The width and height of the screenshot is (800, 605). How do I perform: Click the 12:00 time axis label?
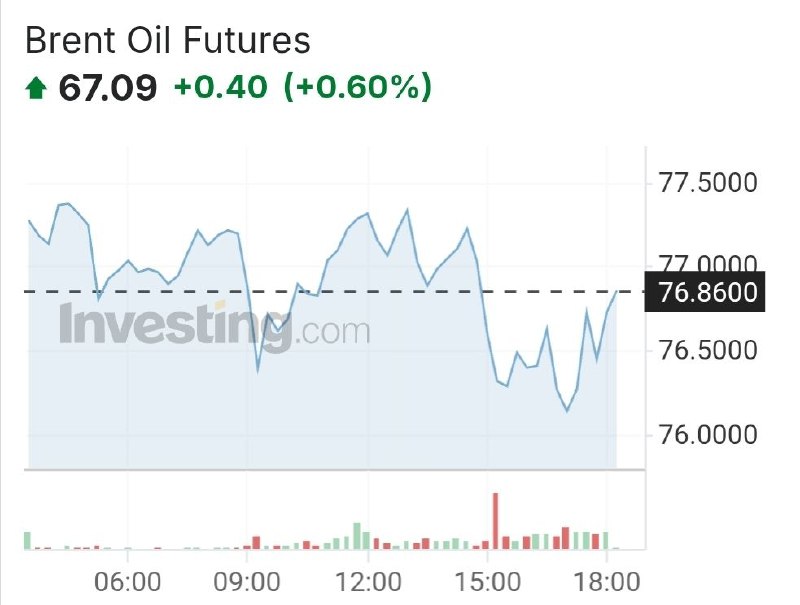pyautogui.click(x=368, y=582)
